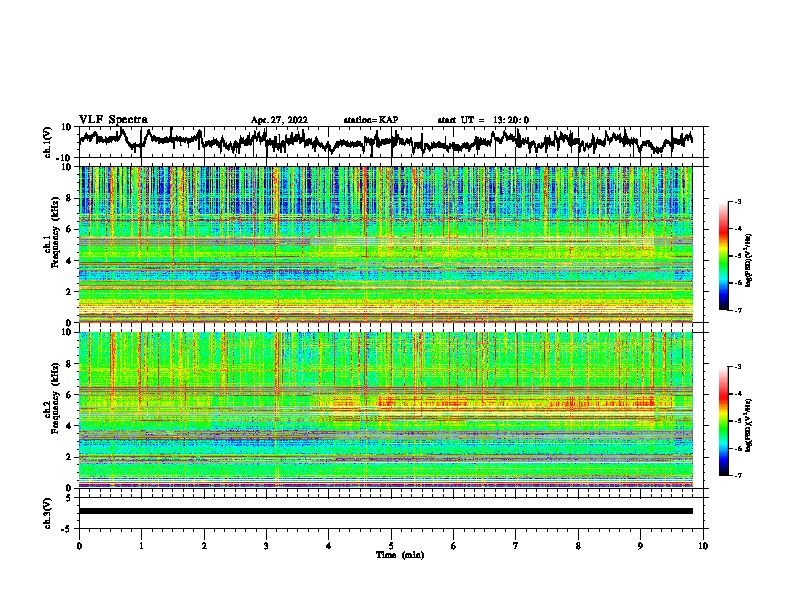Click time axis tick label "0"
The height and width of the screenshot is (612, 792).
pos(79,546)
